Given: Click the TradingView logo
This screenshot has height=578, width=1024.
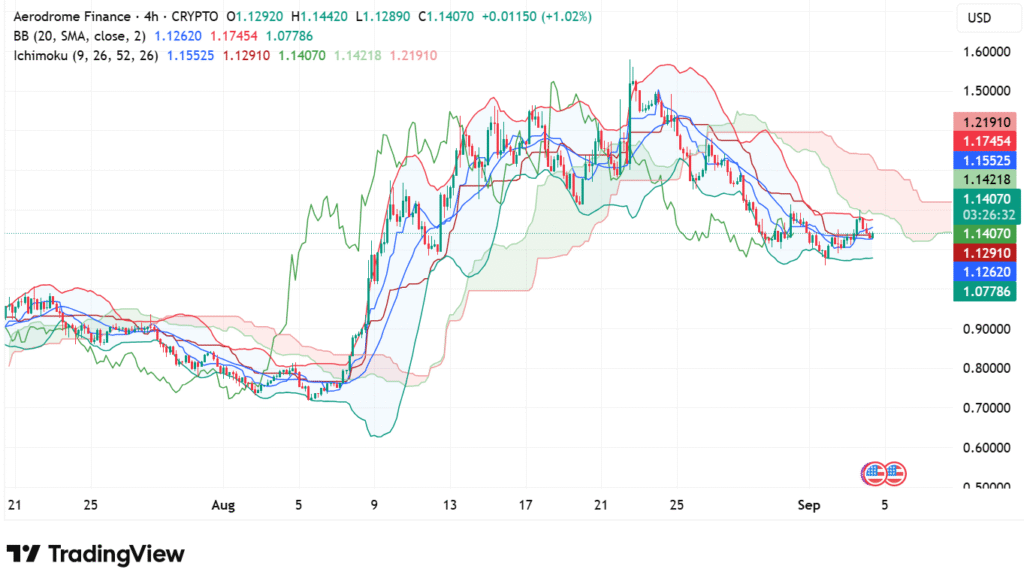Looking at the screenshot, I should tap(95, 554).
